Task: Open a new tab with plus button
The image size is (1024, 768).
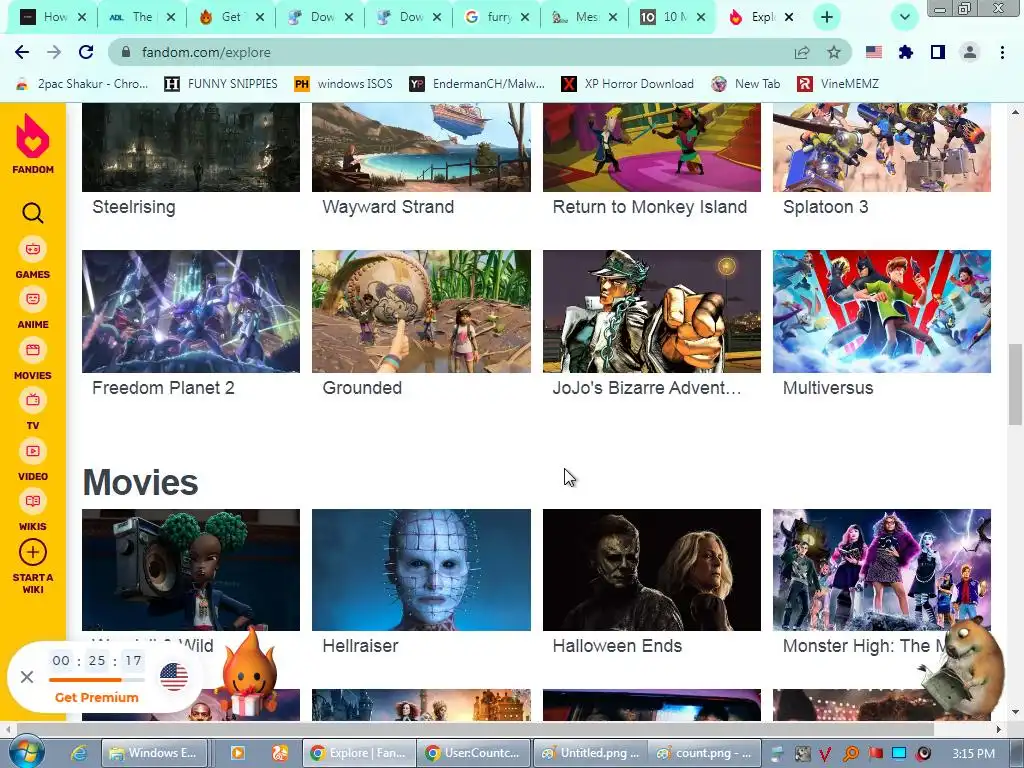Action: click(827, 17)
